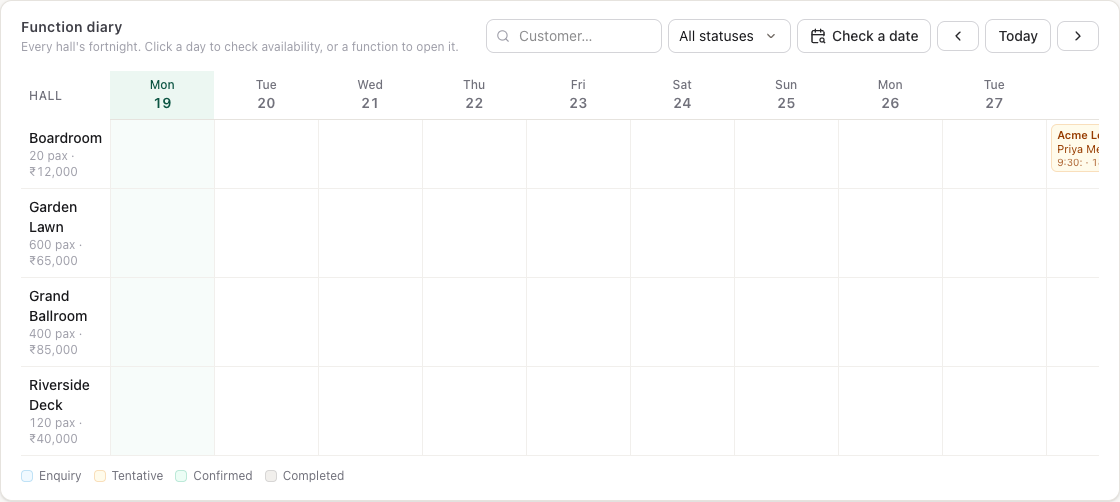Click the 120 pax ₹40,000 details
Viewport: 1120px width, 502px height.
click(56, 431)
